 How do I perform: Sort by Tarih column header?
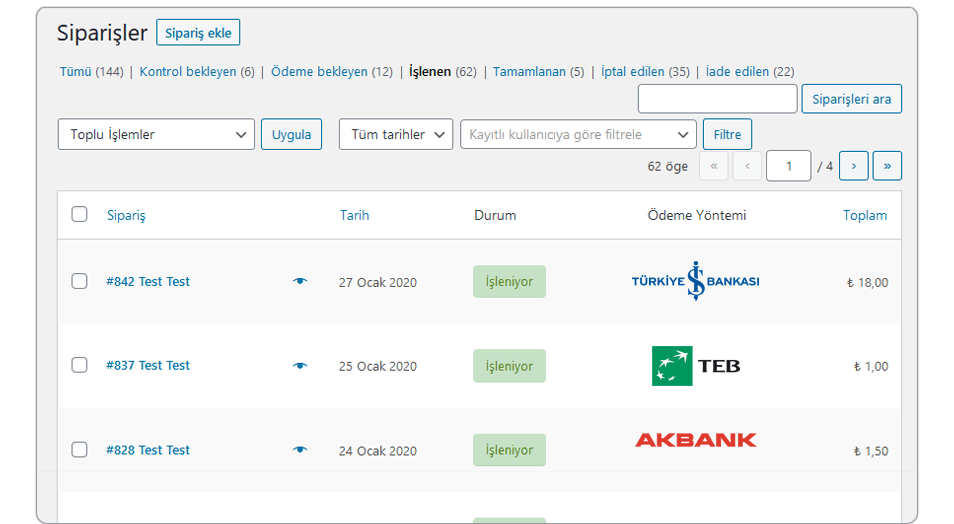(355, 215)
